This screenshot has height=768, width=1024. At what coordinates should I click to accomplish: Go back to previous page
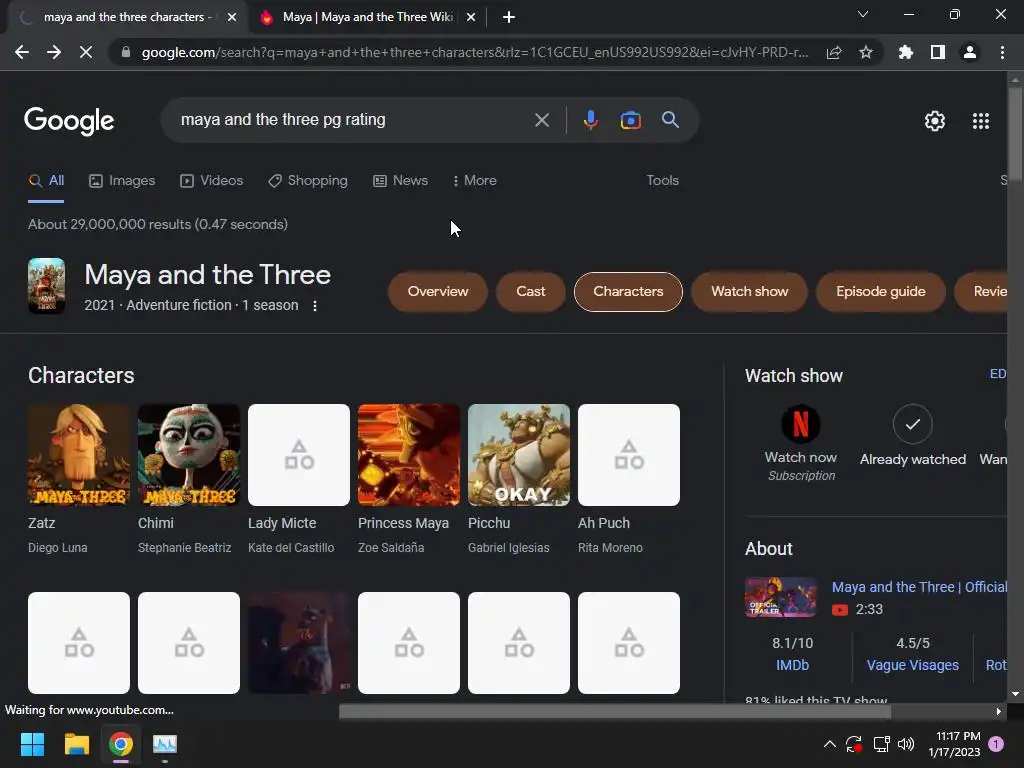(22, 52)
